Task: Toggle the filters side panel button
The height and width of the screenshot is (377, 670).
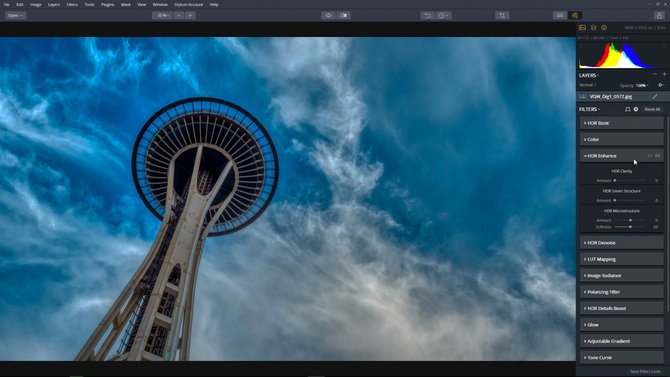Action: (x=575, y=15)
